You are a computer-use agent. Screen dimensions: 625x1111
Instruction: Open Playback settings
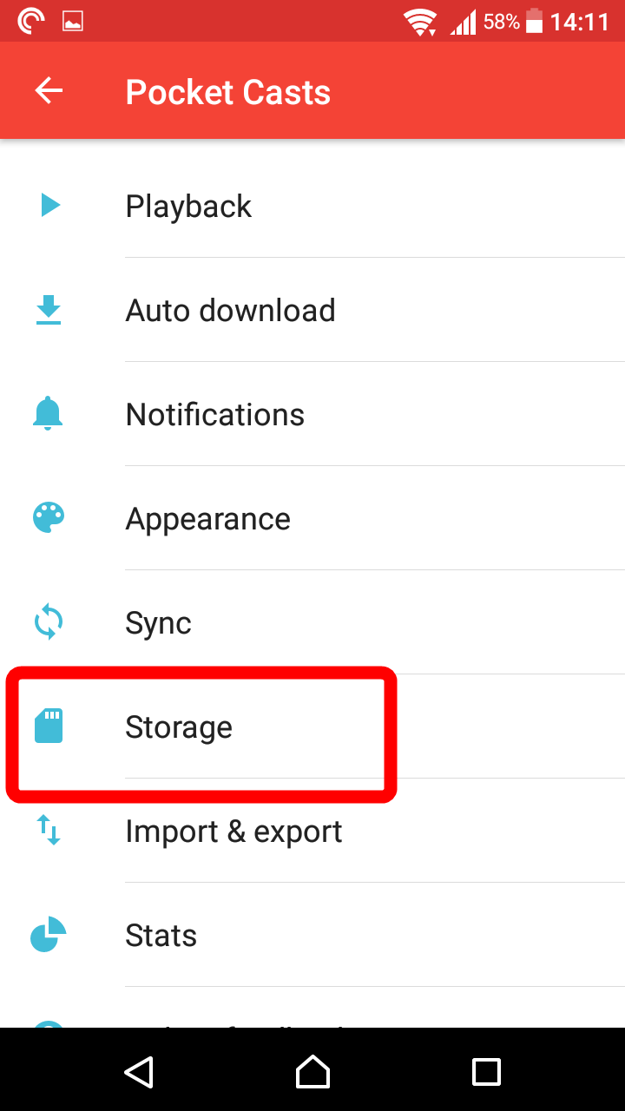click(x=312, y=206)
